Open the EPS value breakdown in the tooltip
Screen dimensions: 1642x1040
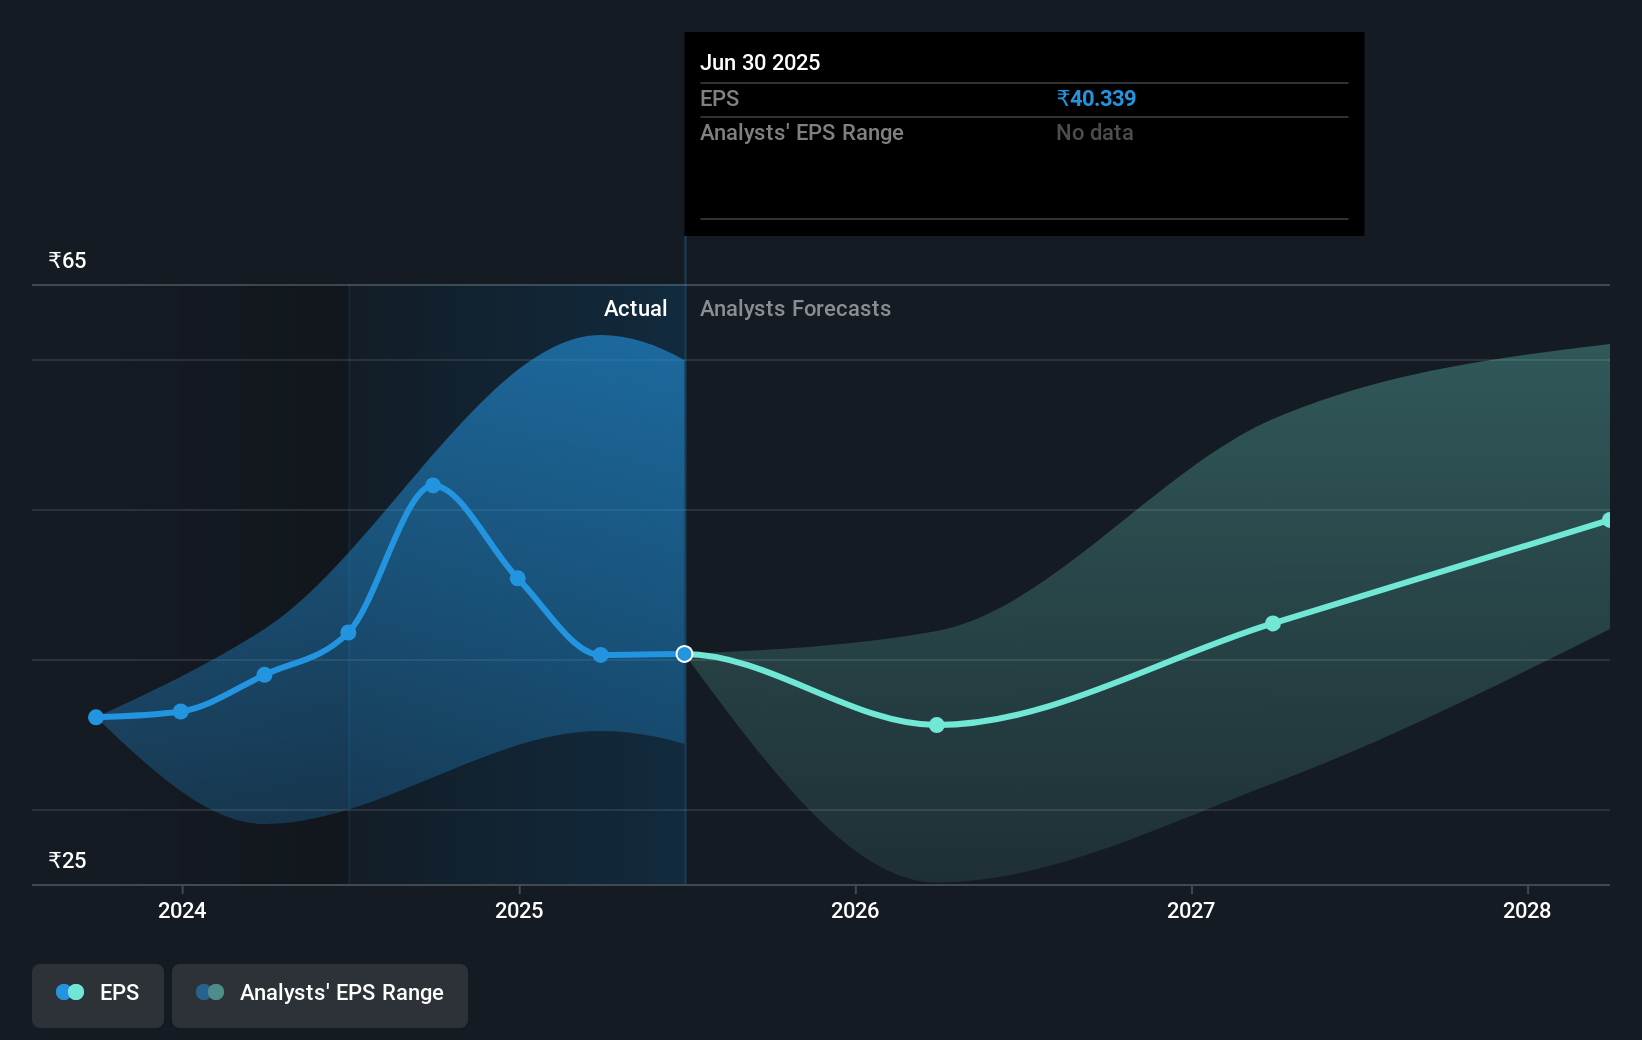(x=1096, y=98)
